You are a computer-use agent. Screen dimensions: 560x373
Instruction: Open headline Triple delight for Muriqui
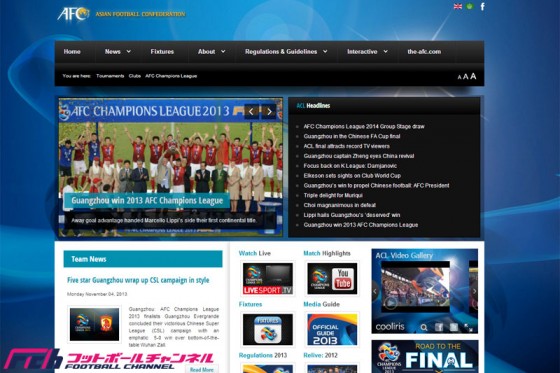333,195
